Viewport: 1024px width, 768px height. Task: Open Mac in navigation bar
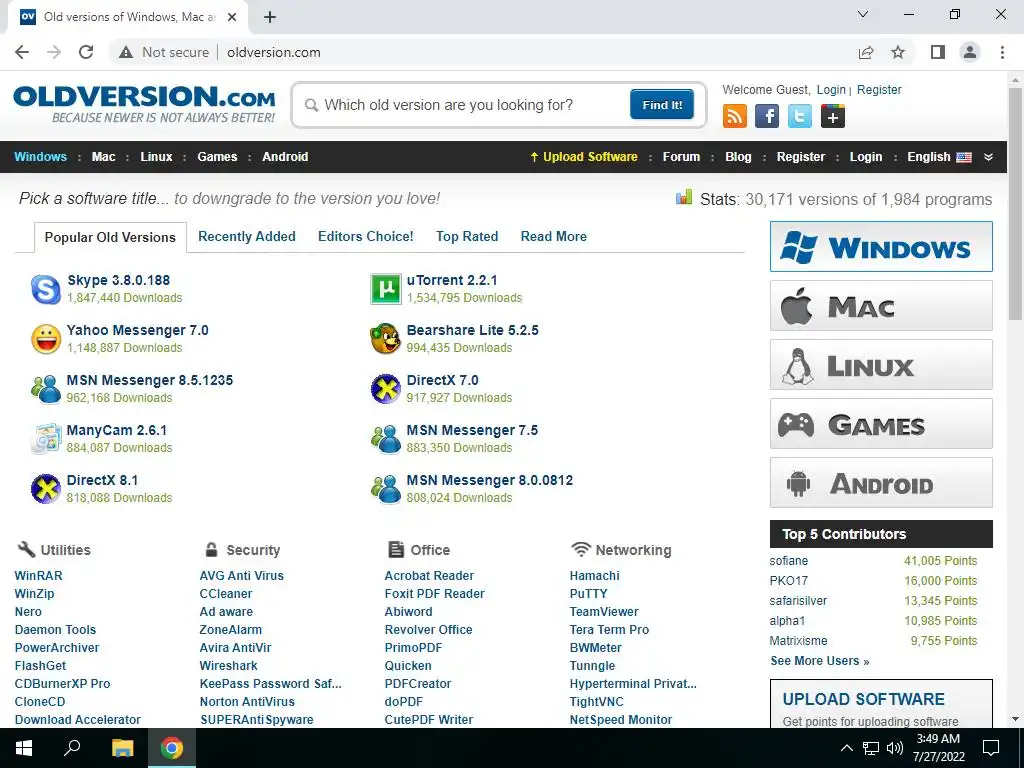103,157
